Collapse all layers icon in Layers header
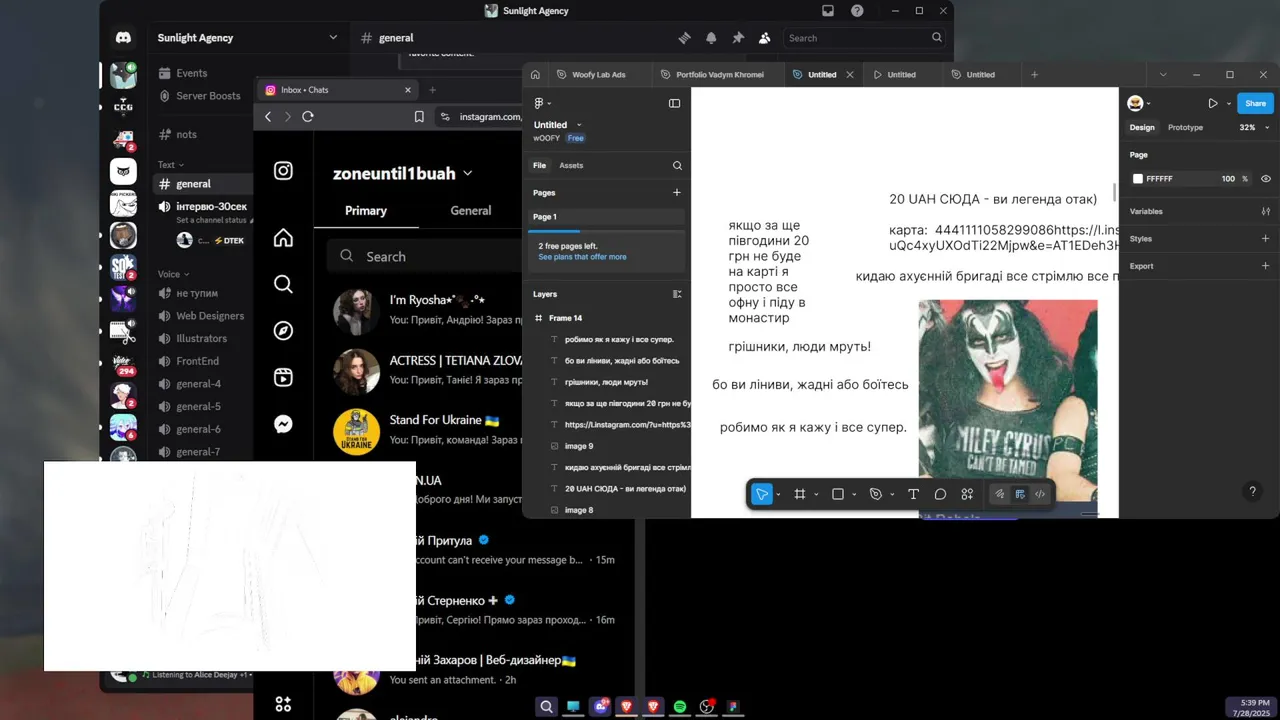 pos(677,294)
